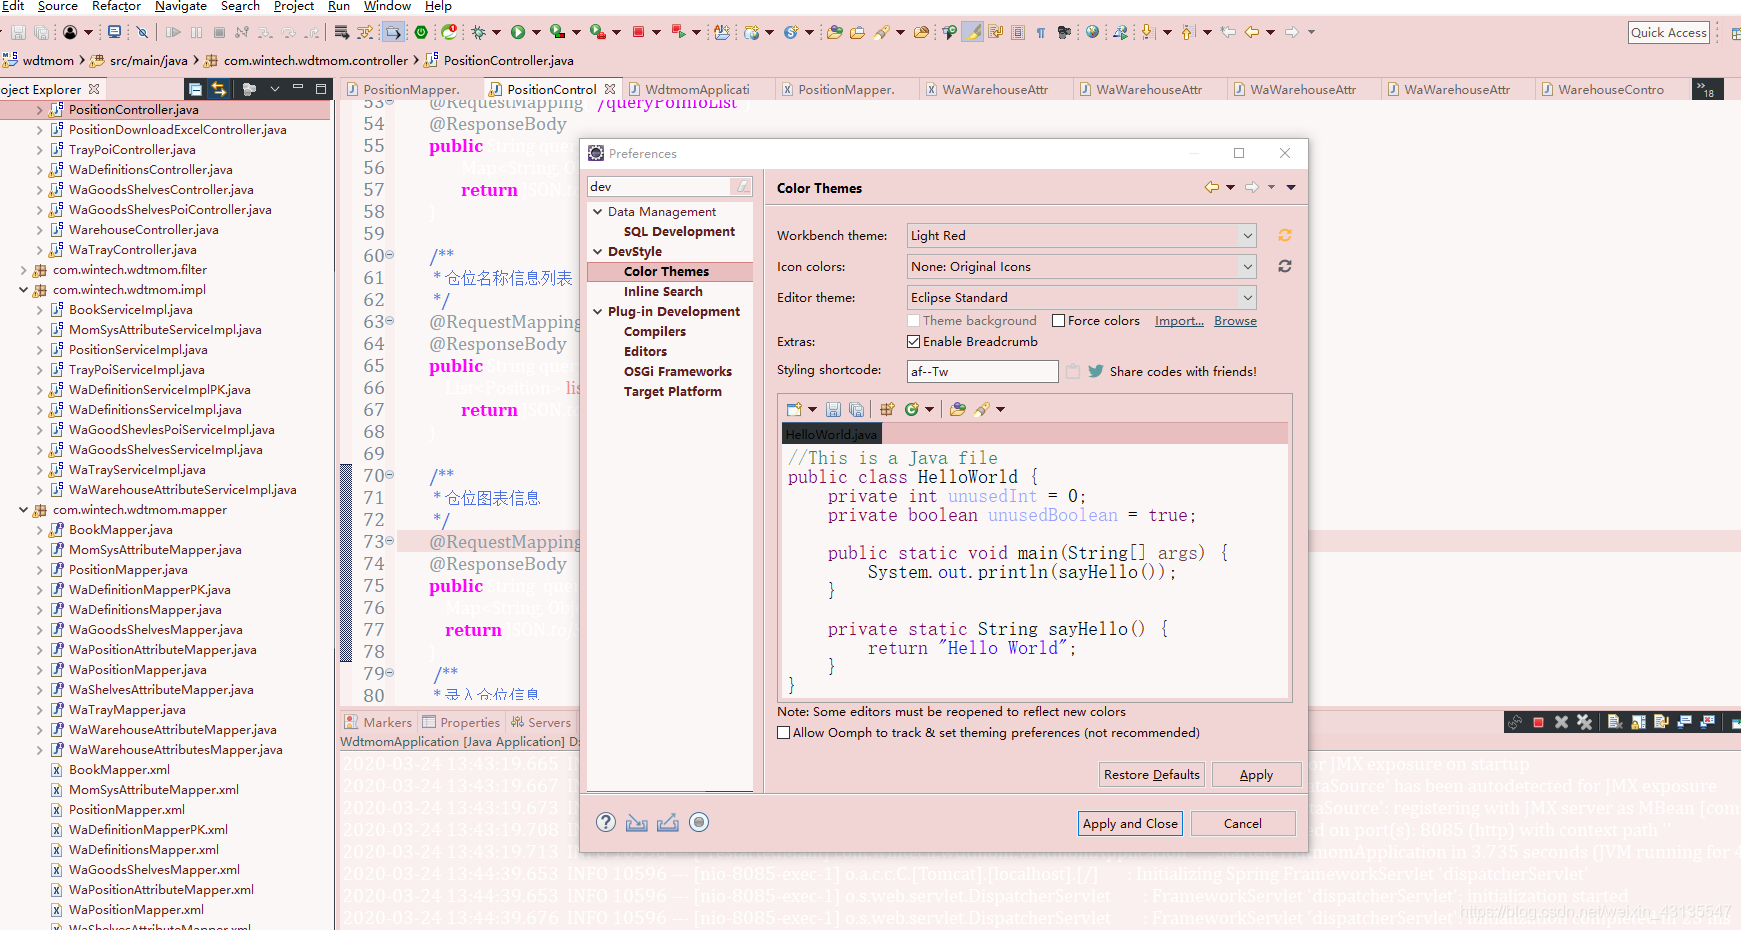Click the help question mark icon in Preferences

pyautogui.click(x=606, y=822)
